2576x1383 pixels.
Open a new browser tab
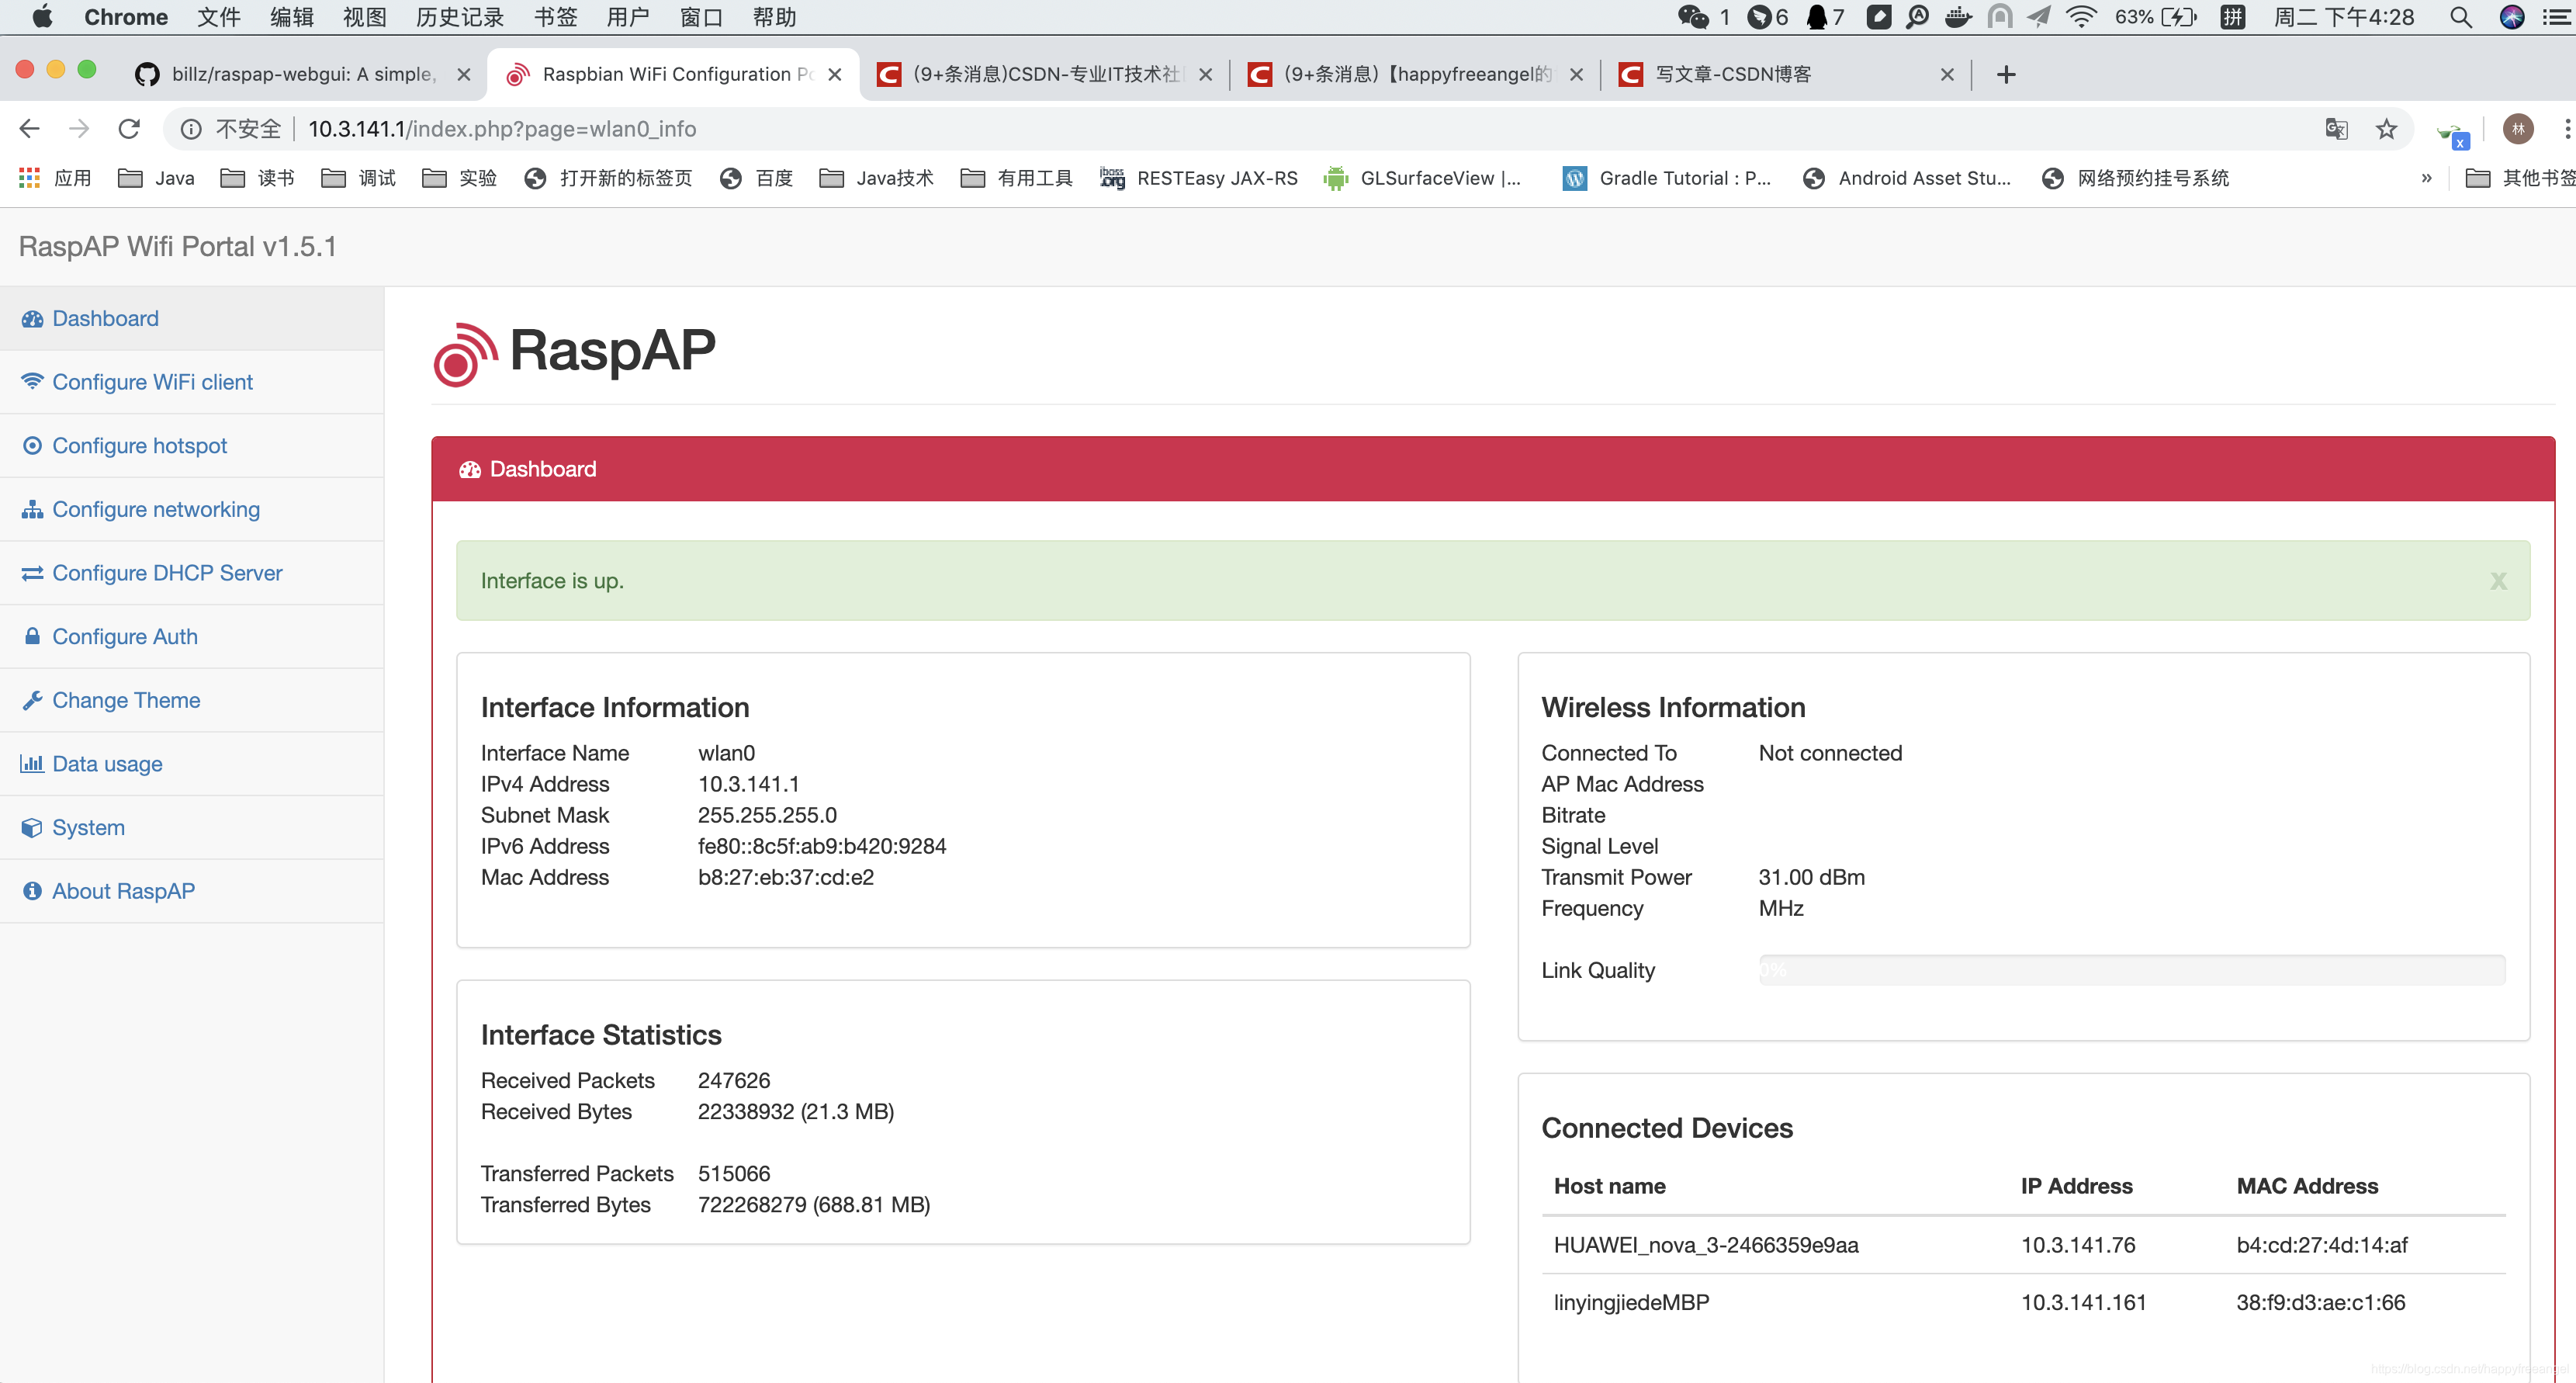pos(2005,74)
